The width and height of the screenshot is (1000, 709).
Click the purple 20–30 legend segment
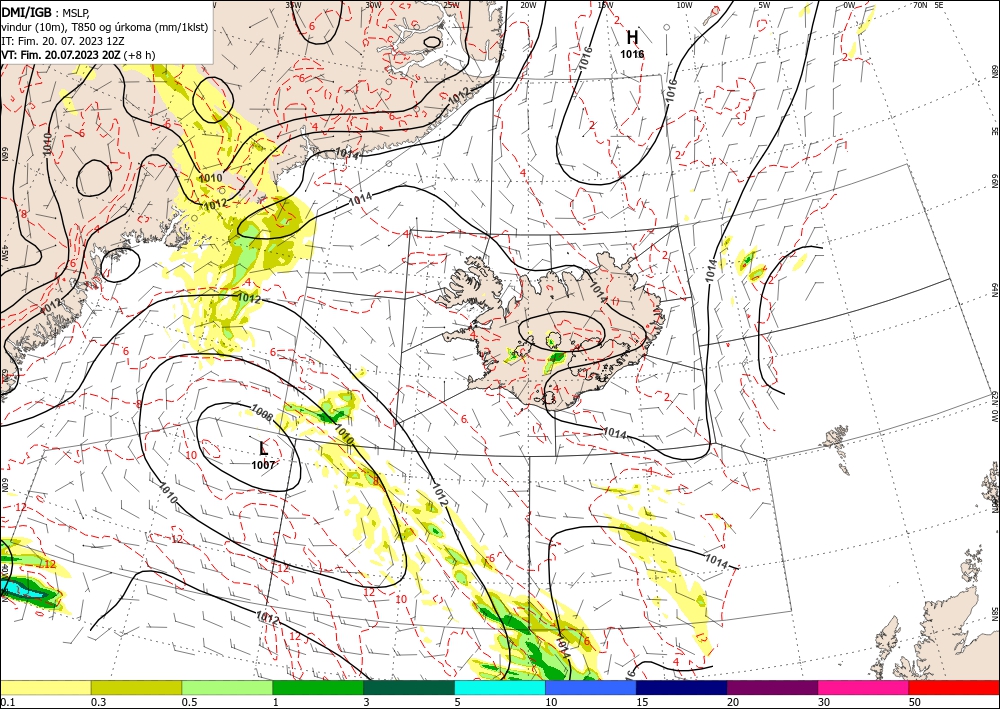(x=772, y=687)
